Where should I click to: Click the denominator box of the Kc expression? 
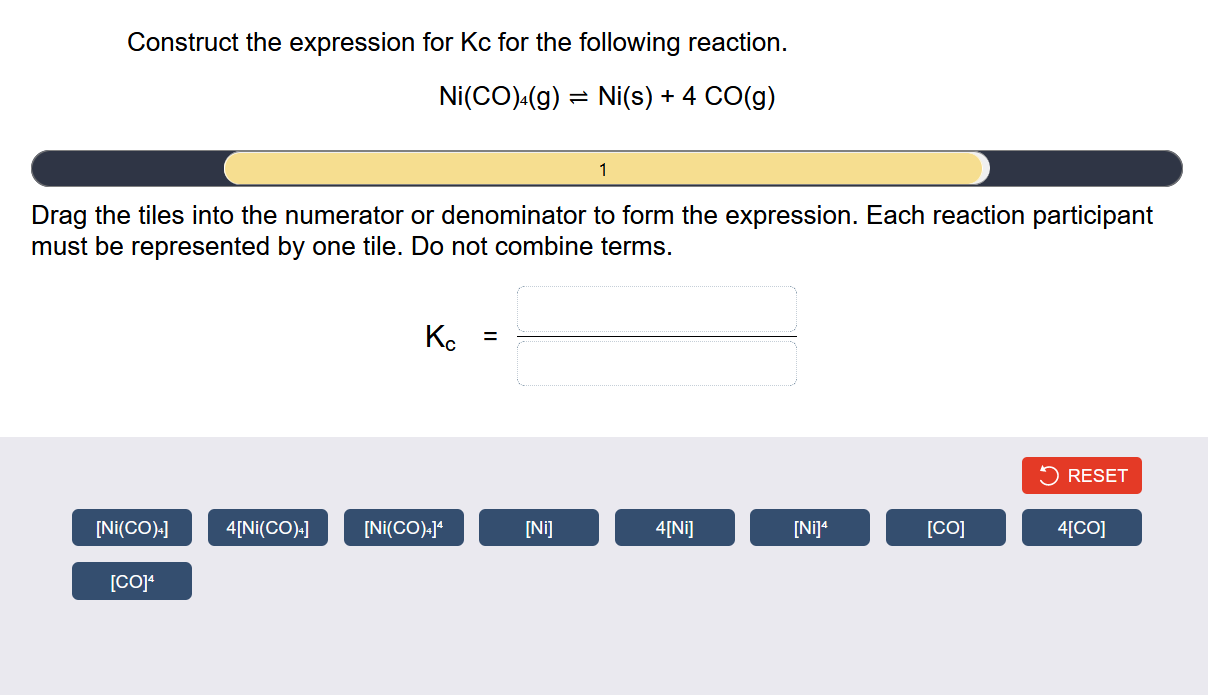[656, 361]
